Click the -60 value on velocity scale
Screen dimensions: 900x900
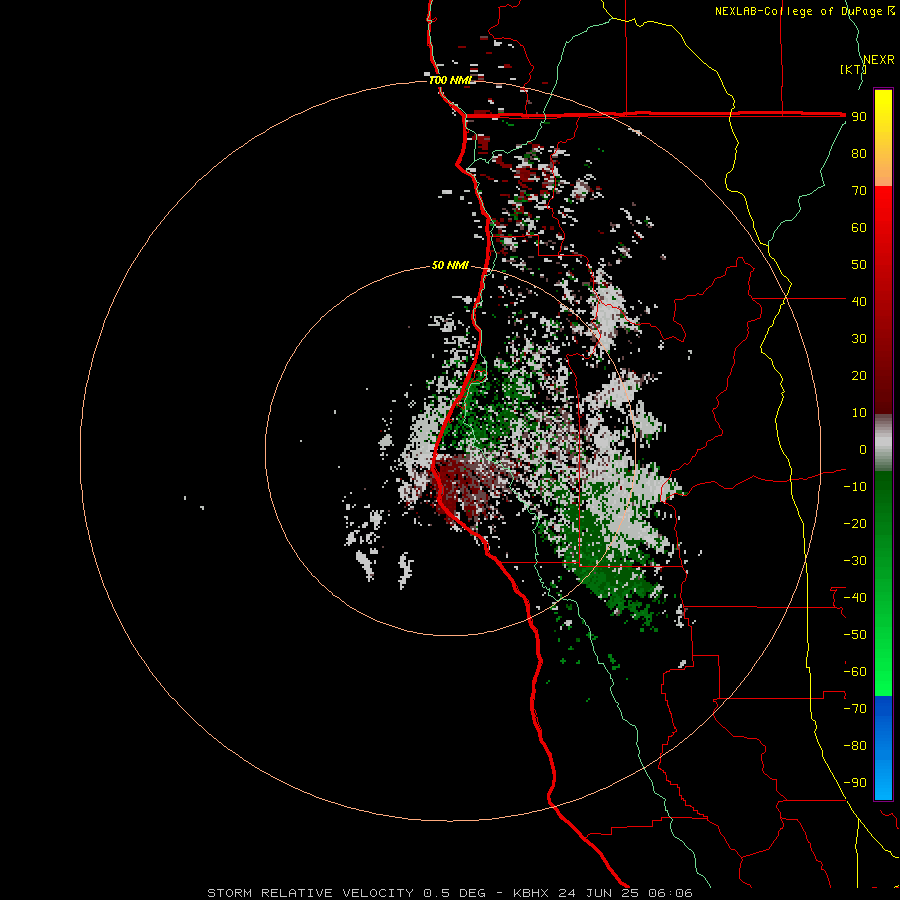pyautogui.click(x=855, y=672)
